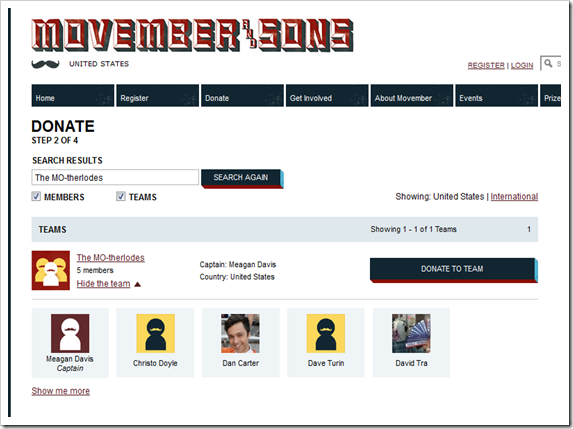The height and width of the screenshot is (429, 573).
Task: Select Dave Turin's yellow avatar
Action: coord(326,333)
